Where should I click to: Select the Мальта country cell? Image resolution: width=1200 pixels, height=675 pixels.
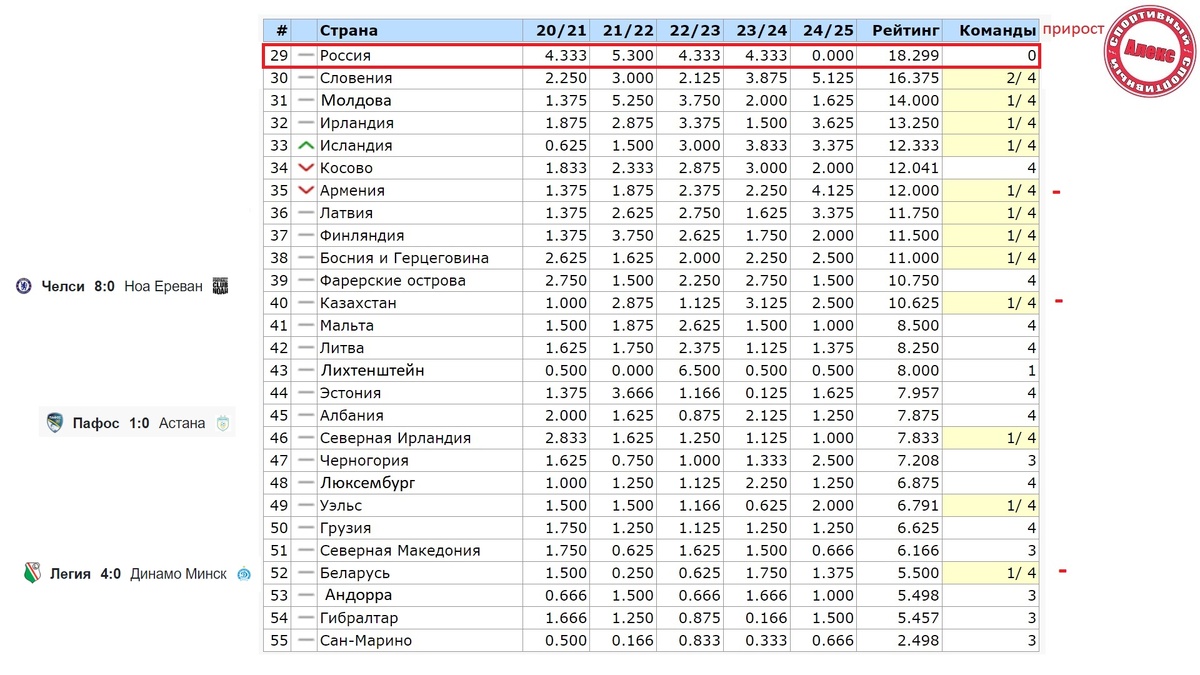click(x=420, y=325)
